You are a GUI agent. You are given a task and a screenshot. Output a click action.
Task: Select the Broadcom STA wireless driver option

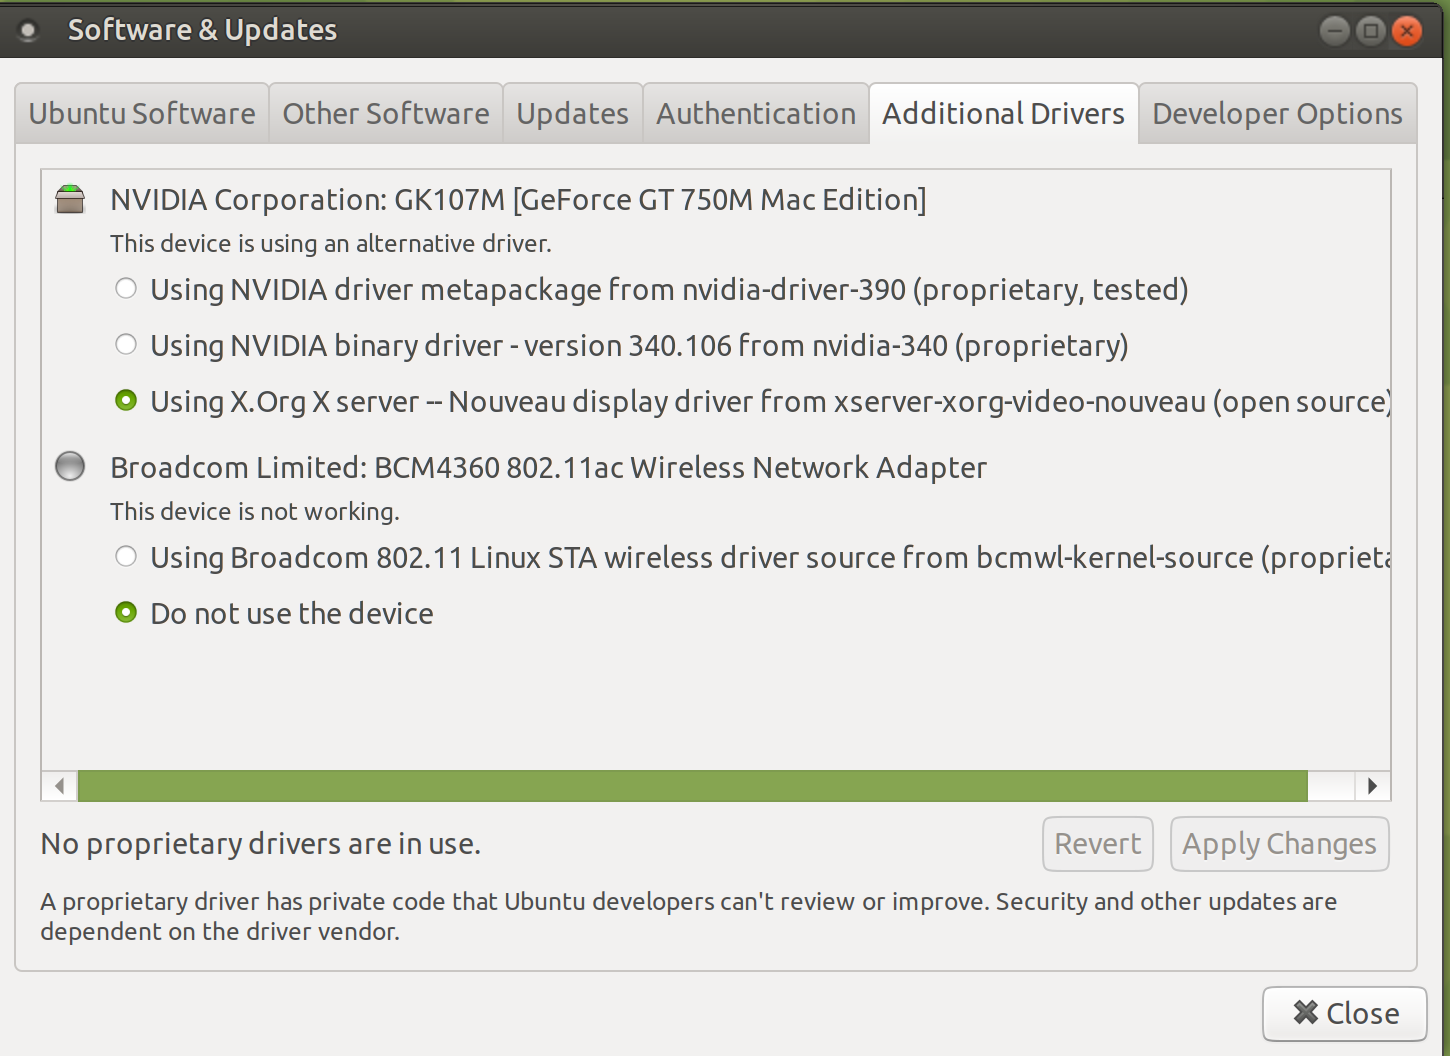click(x=752, y=557)
